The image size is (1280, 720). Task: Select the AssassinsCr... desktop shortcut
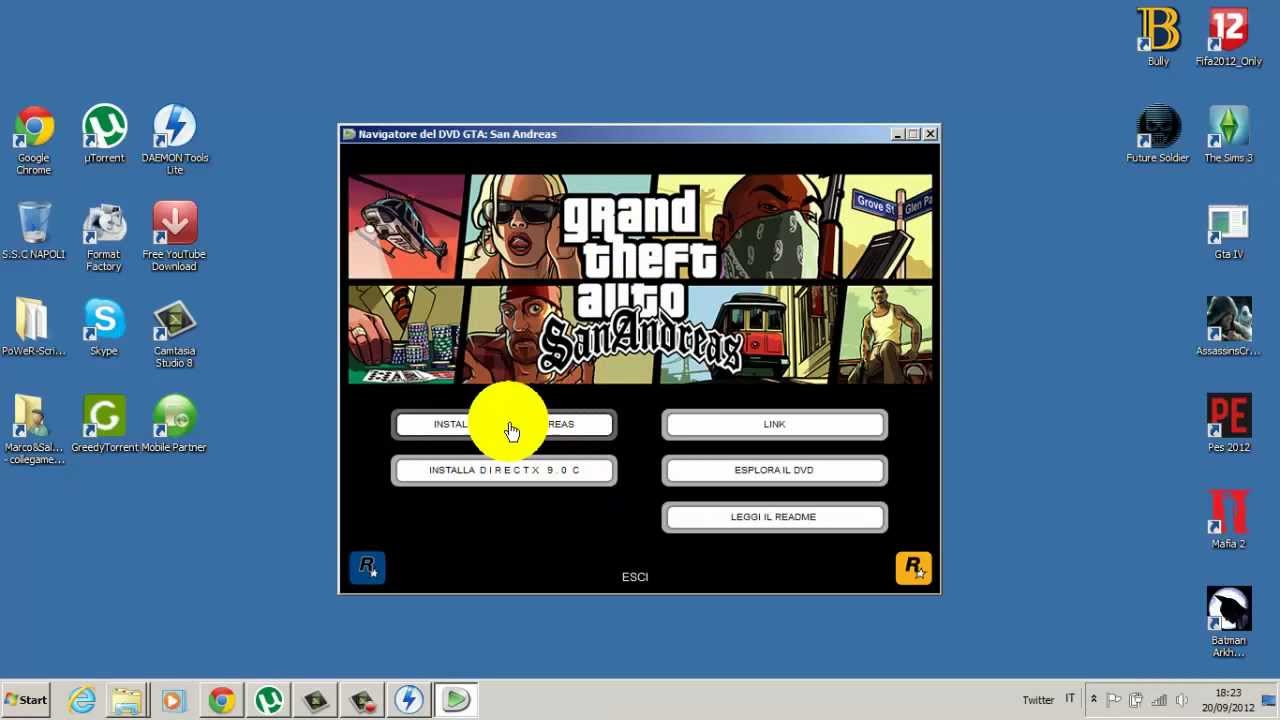1229,328
